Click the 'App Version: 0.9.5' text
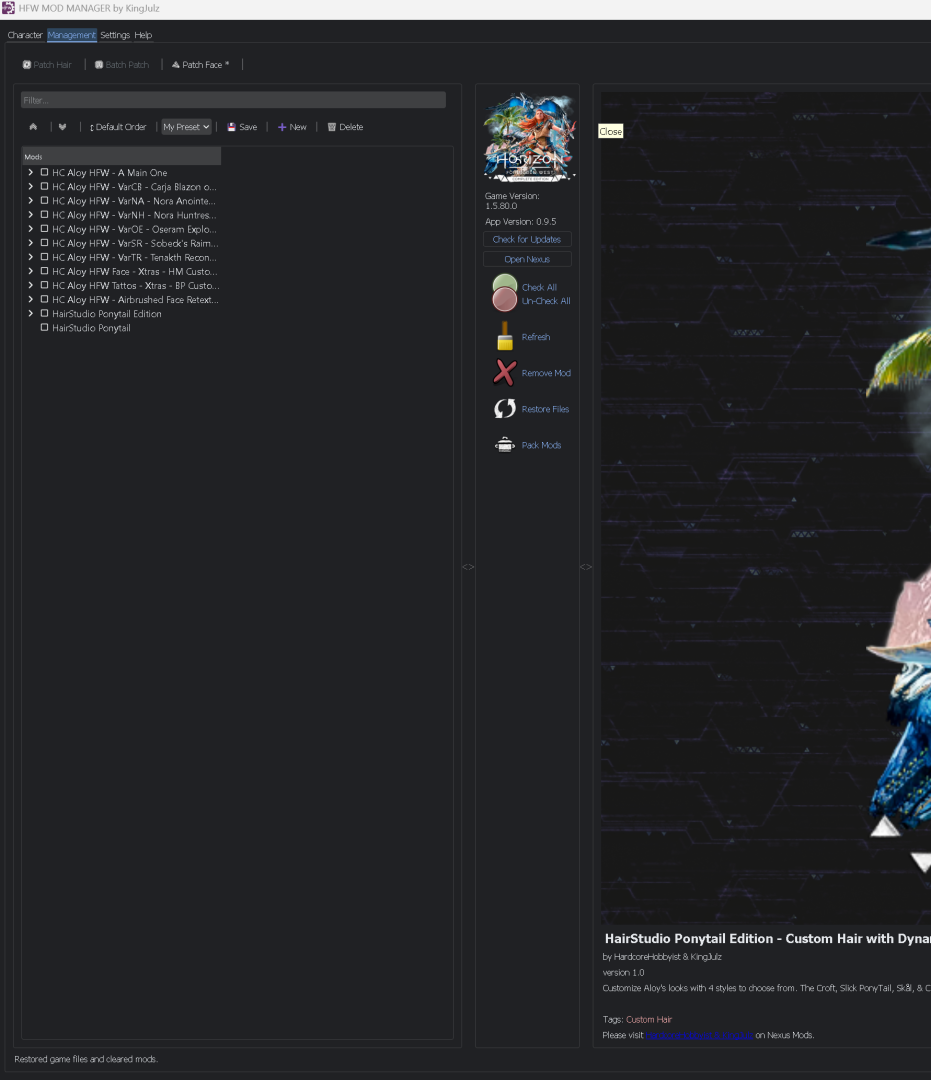 click(x=521, y=222)
